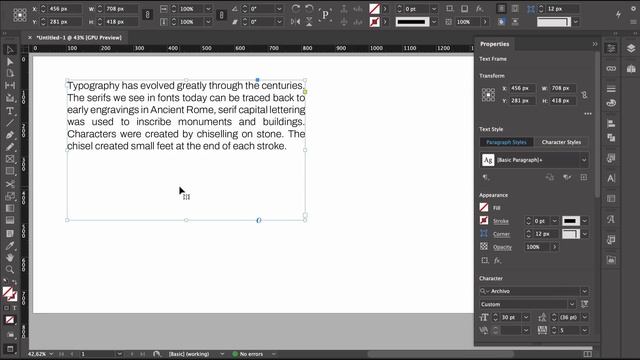
Task: Click the fx effects icon in Properties Appearance
Action: (497, 260)
